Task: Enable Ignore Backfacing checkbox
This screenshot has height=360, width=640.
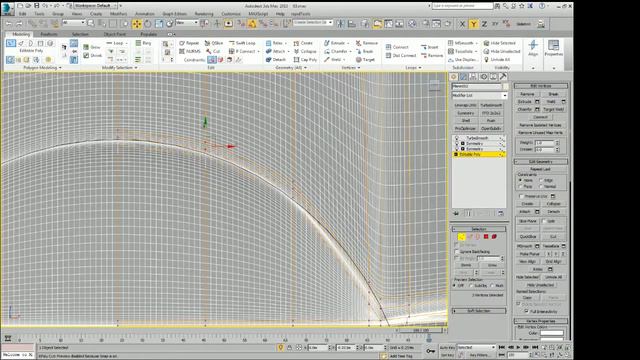Action: point(457,252)
